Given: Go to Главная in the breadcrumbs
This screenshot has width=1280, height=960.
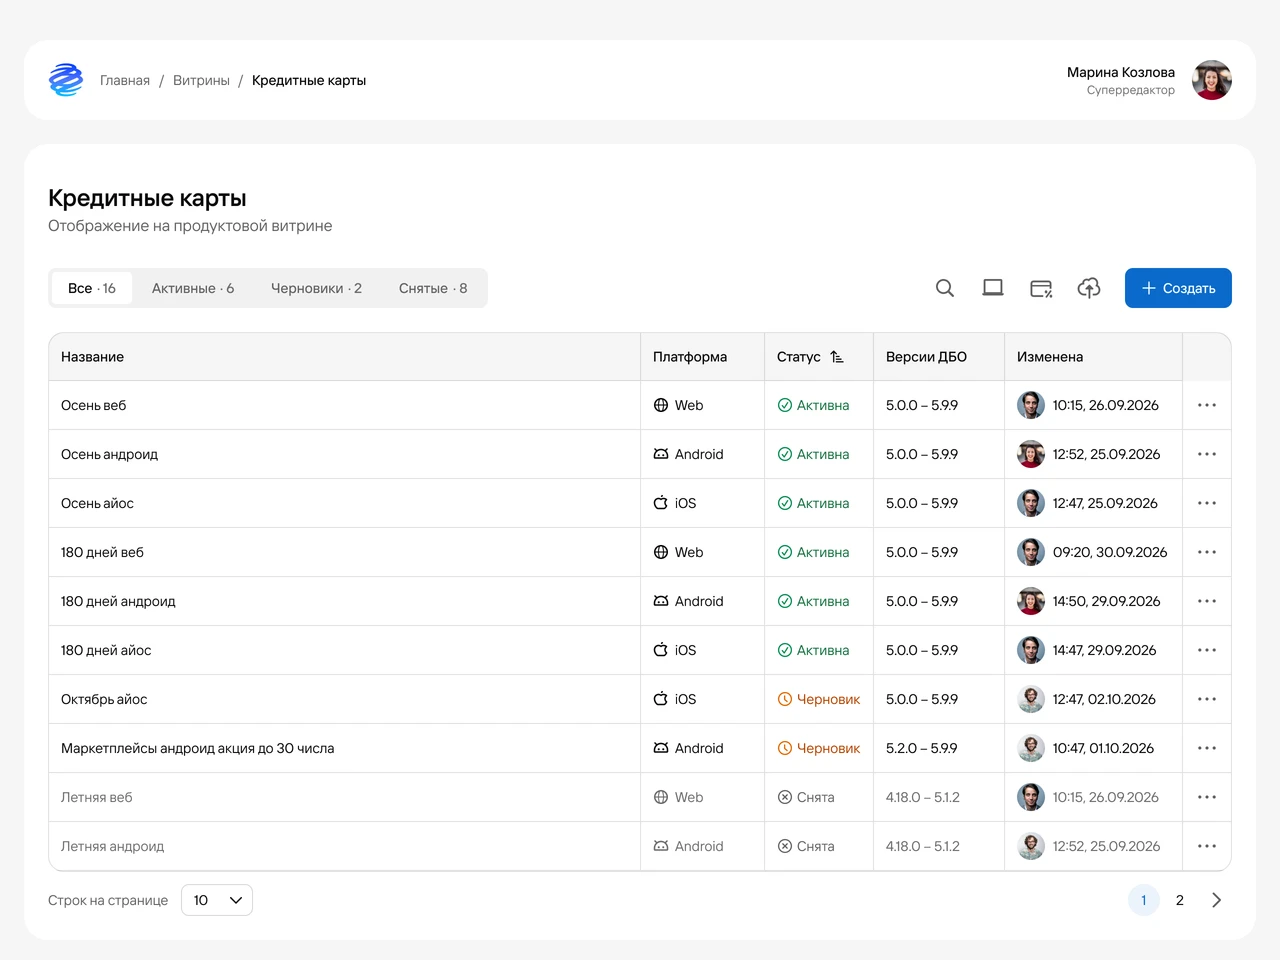Looking at the screenshot, I should click(x=125, y=80).
